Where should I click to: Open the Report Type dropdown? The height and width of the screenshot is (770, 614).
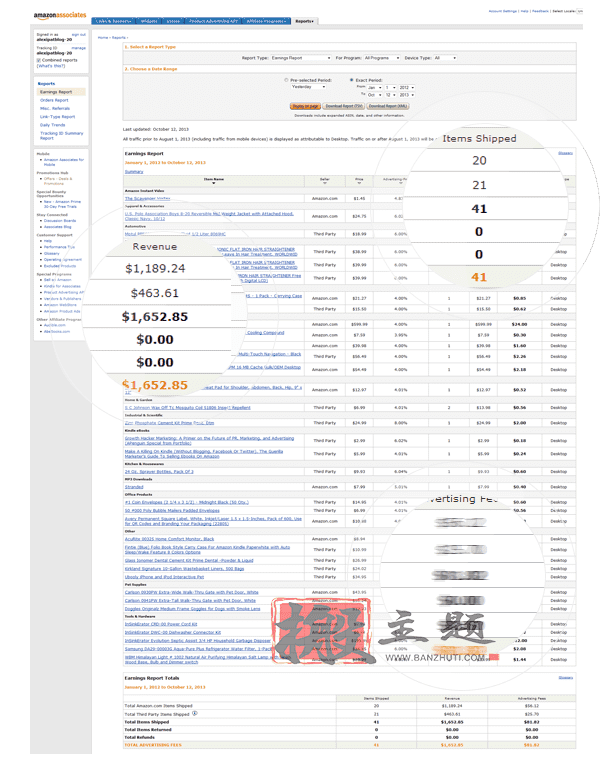pyautogui.click(x=301, y=58)
